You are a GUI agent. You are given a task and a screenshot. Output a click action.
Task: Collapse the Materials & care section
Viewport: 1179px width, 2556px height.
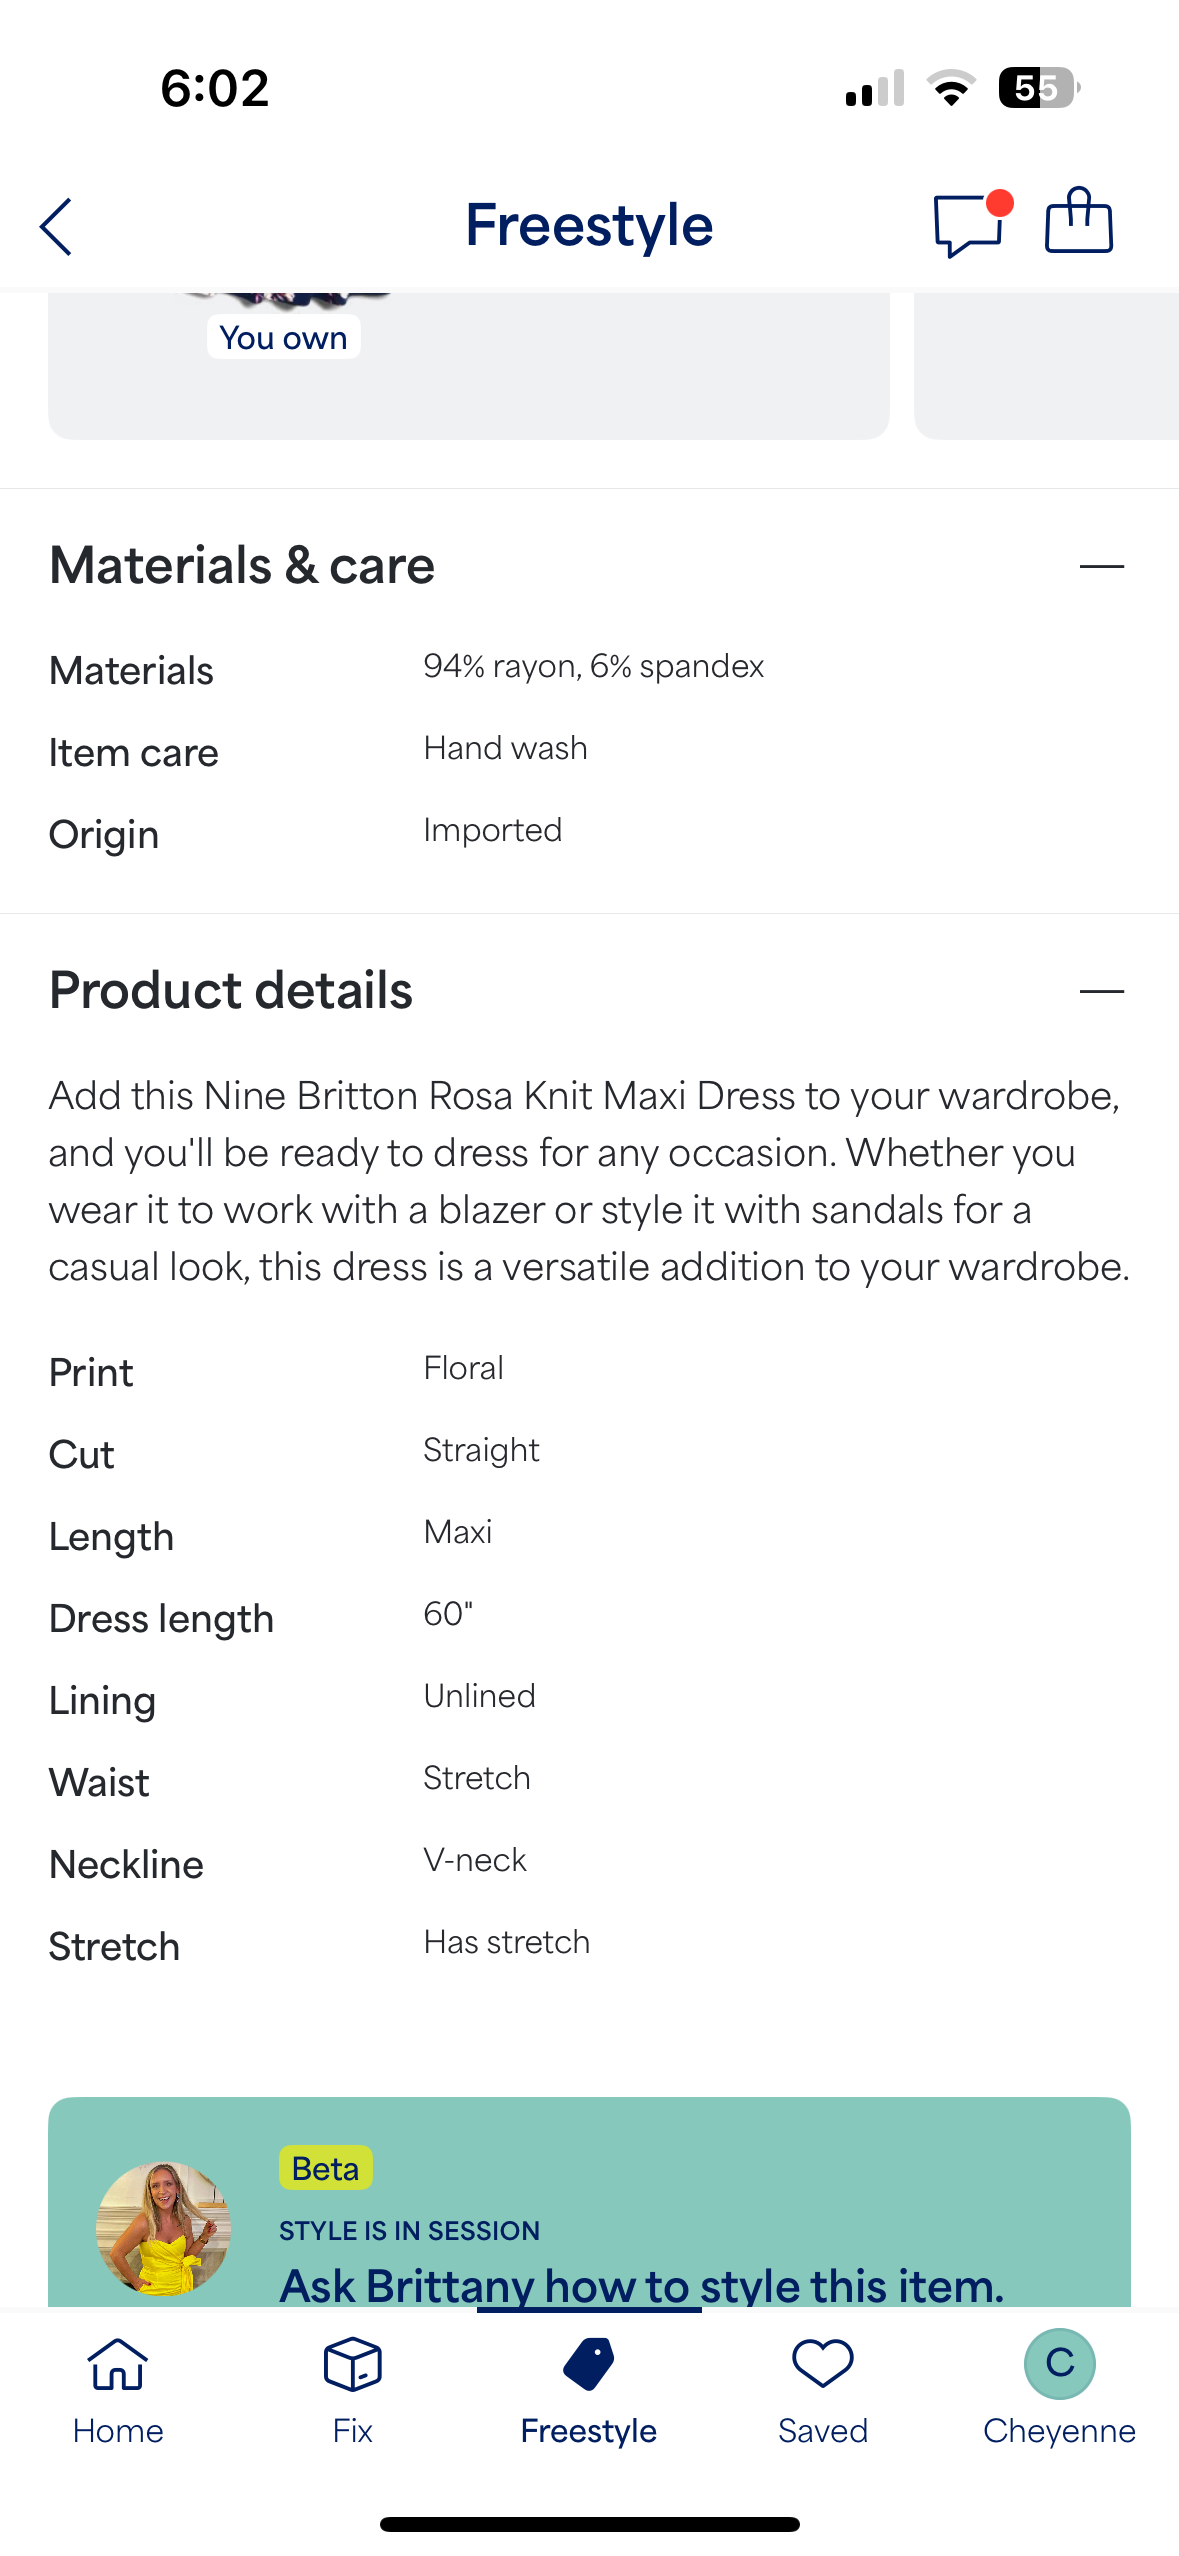[x=1101, y=566]
